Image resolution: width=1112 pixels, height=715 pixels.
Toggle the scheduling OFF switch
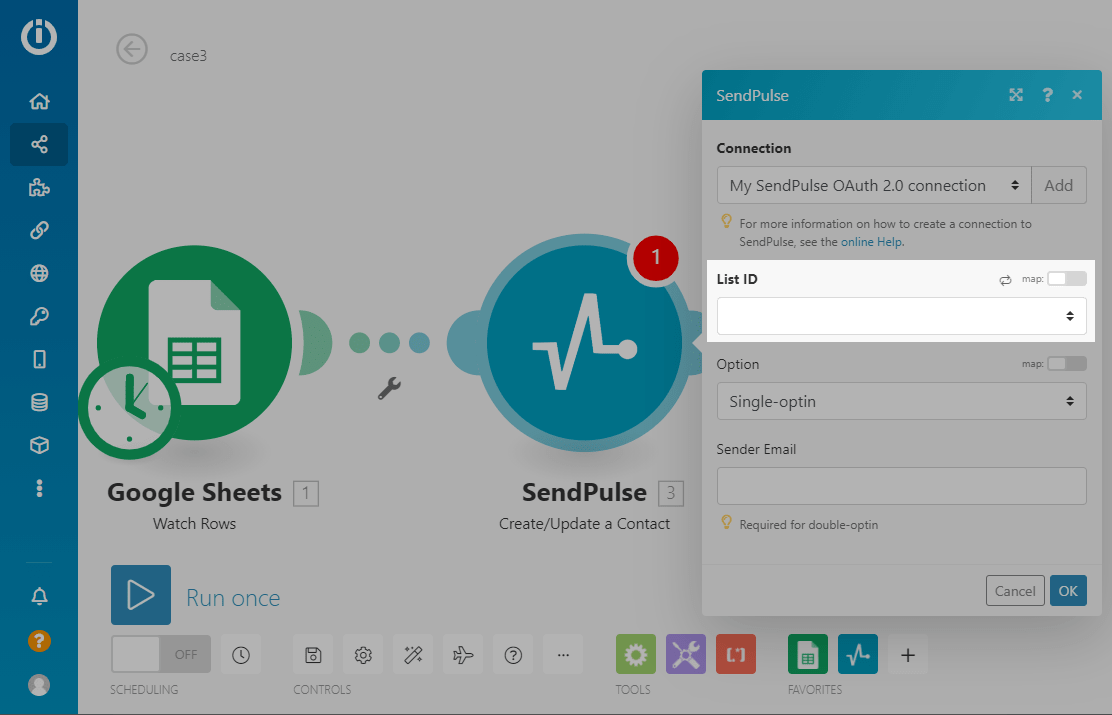pyautogui.click(x=161, y=654)
